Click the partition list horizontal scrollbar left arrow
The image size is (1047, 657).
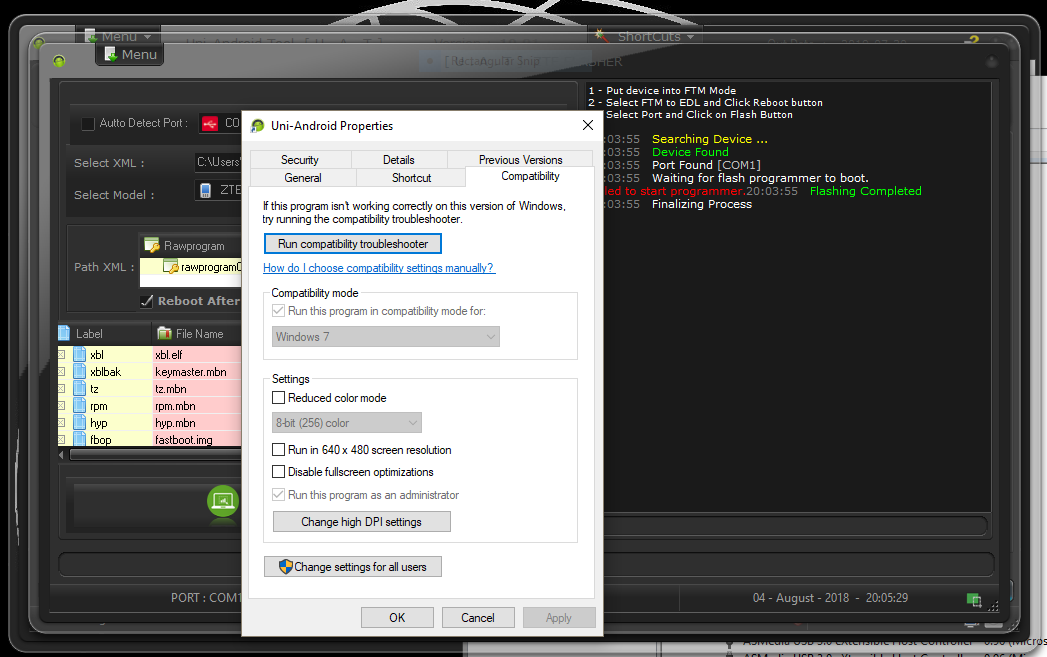tap(62, 455)
